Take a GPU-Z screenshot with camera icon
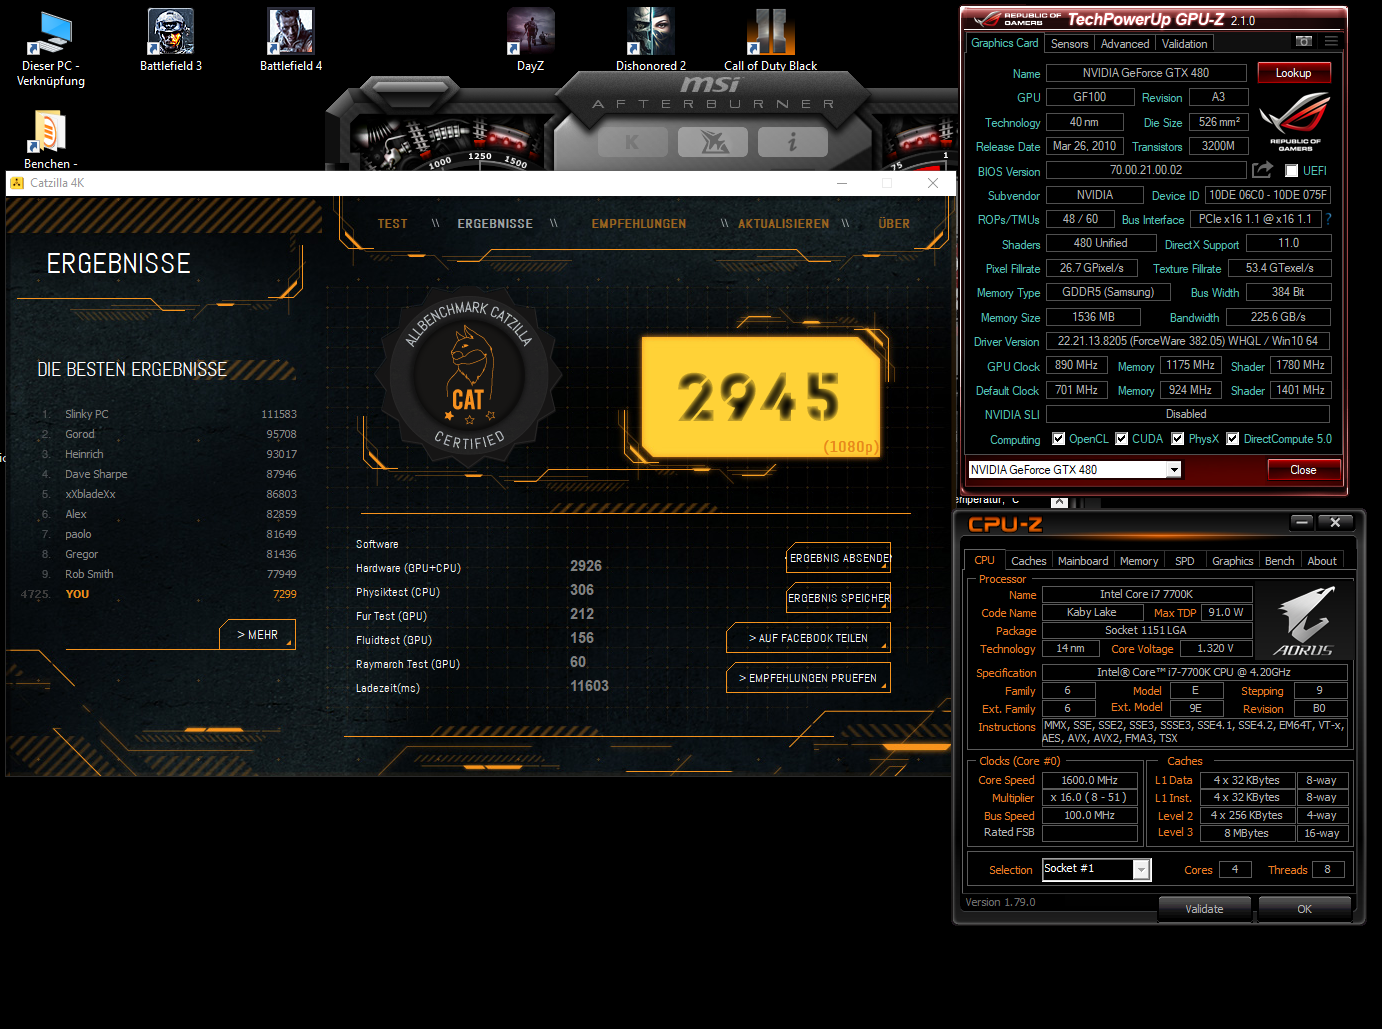Image resolution: width=1382 pixels, height=1029 pixels. (1304, 42)
